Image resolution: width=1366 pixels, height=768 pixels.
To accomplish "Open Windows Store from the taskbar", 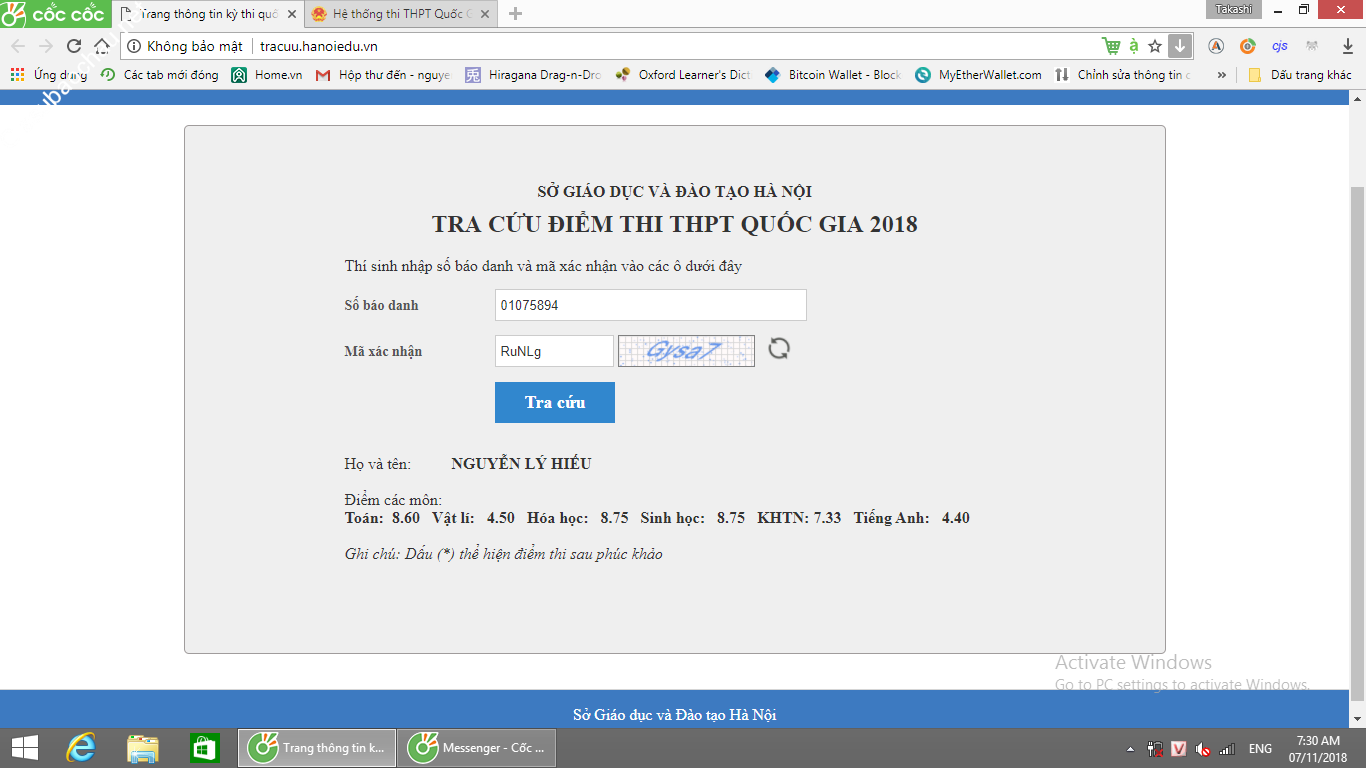I will pos(205,748).
